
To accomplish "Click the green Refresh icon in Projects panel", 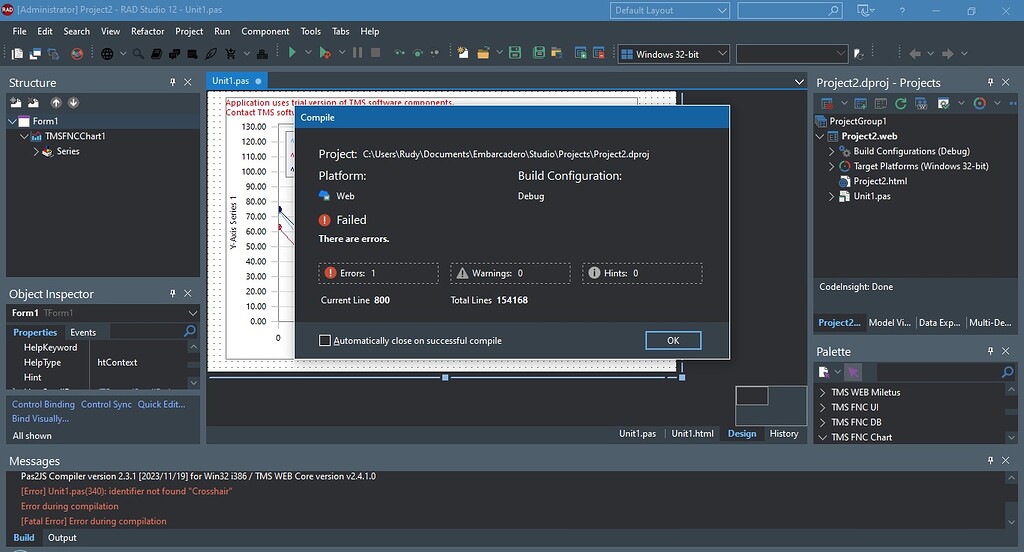I will [x=901, y=103].
